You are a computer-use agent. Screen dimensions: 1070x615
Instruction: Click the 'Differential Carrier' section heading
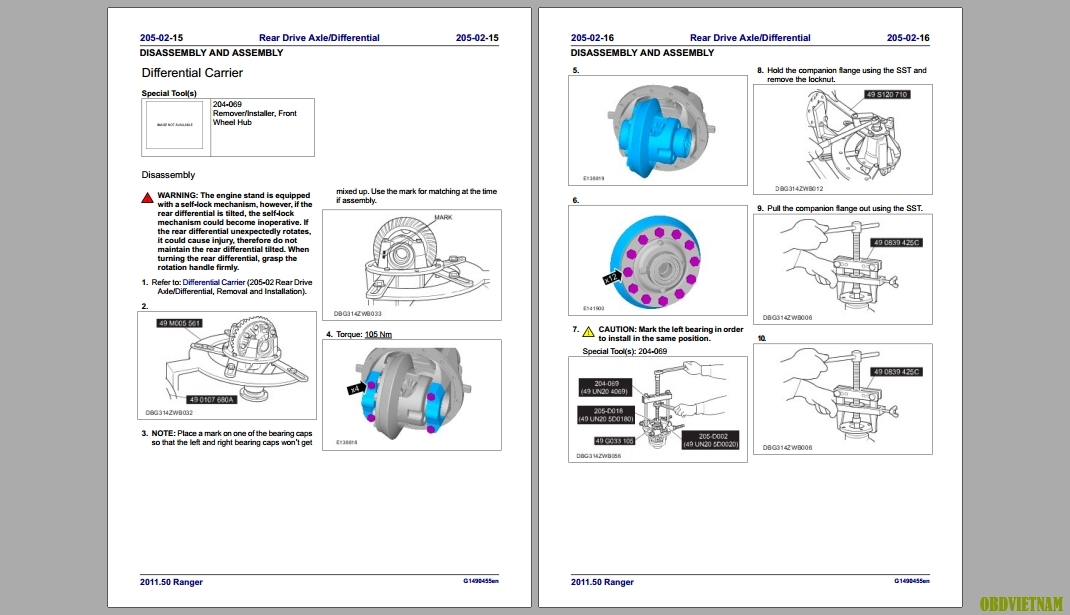192,72
